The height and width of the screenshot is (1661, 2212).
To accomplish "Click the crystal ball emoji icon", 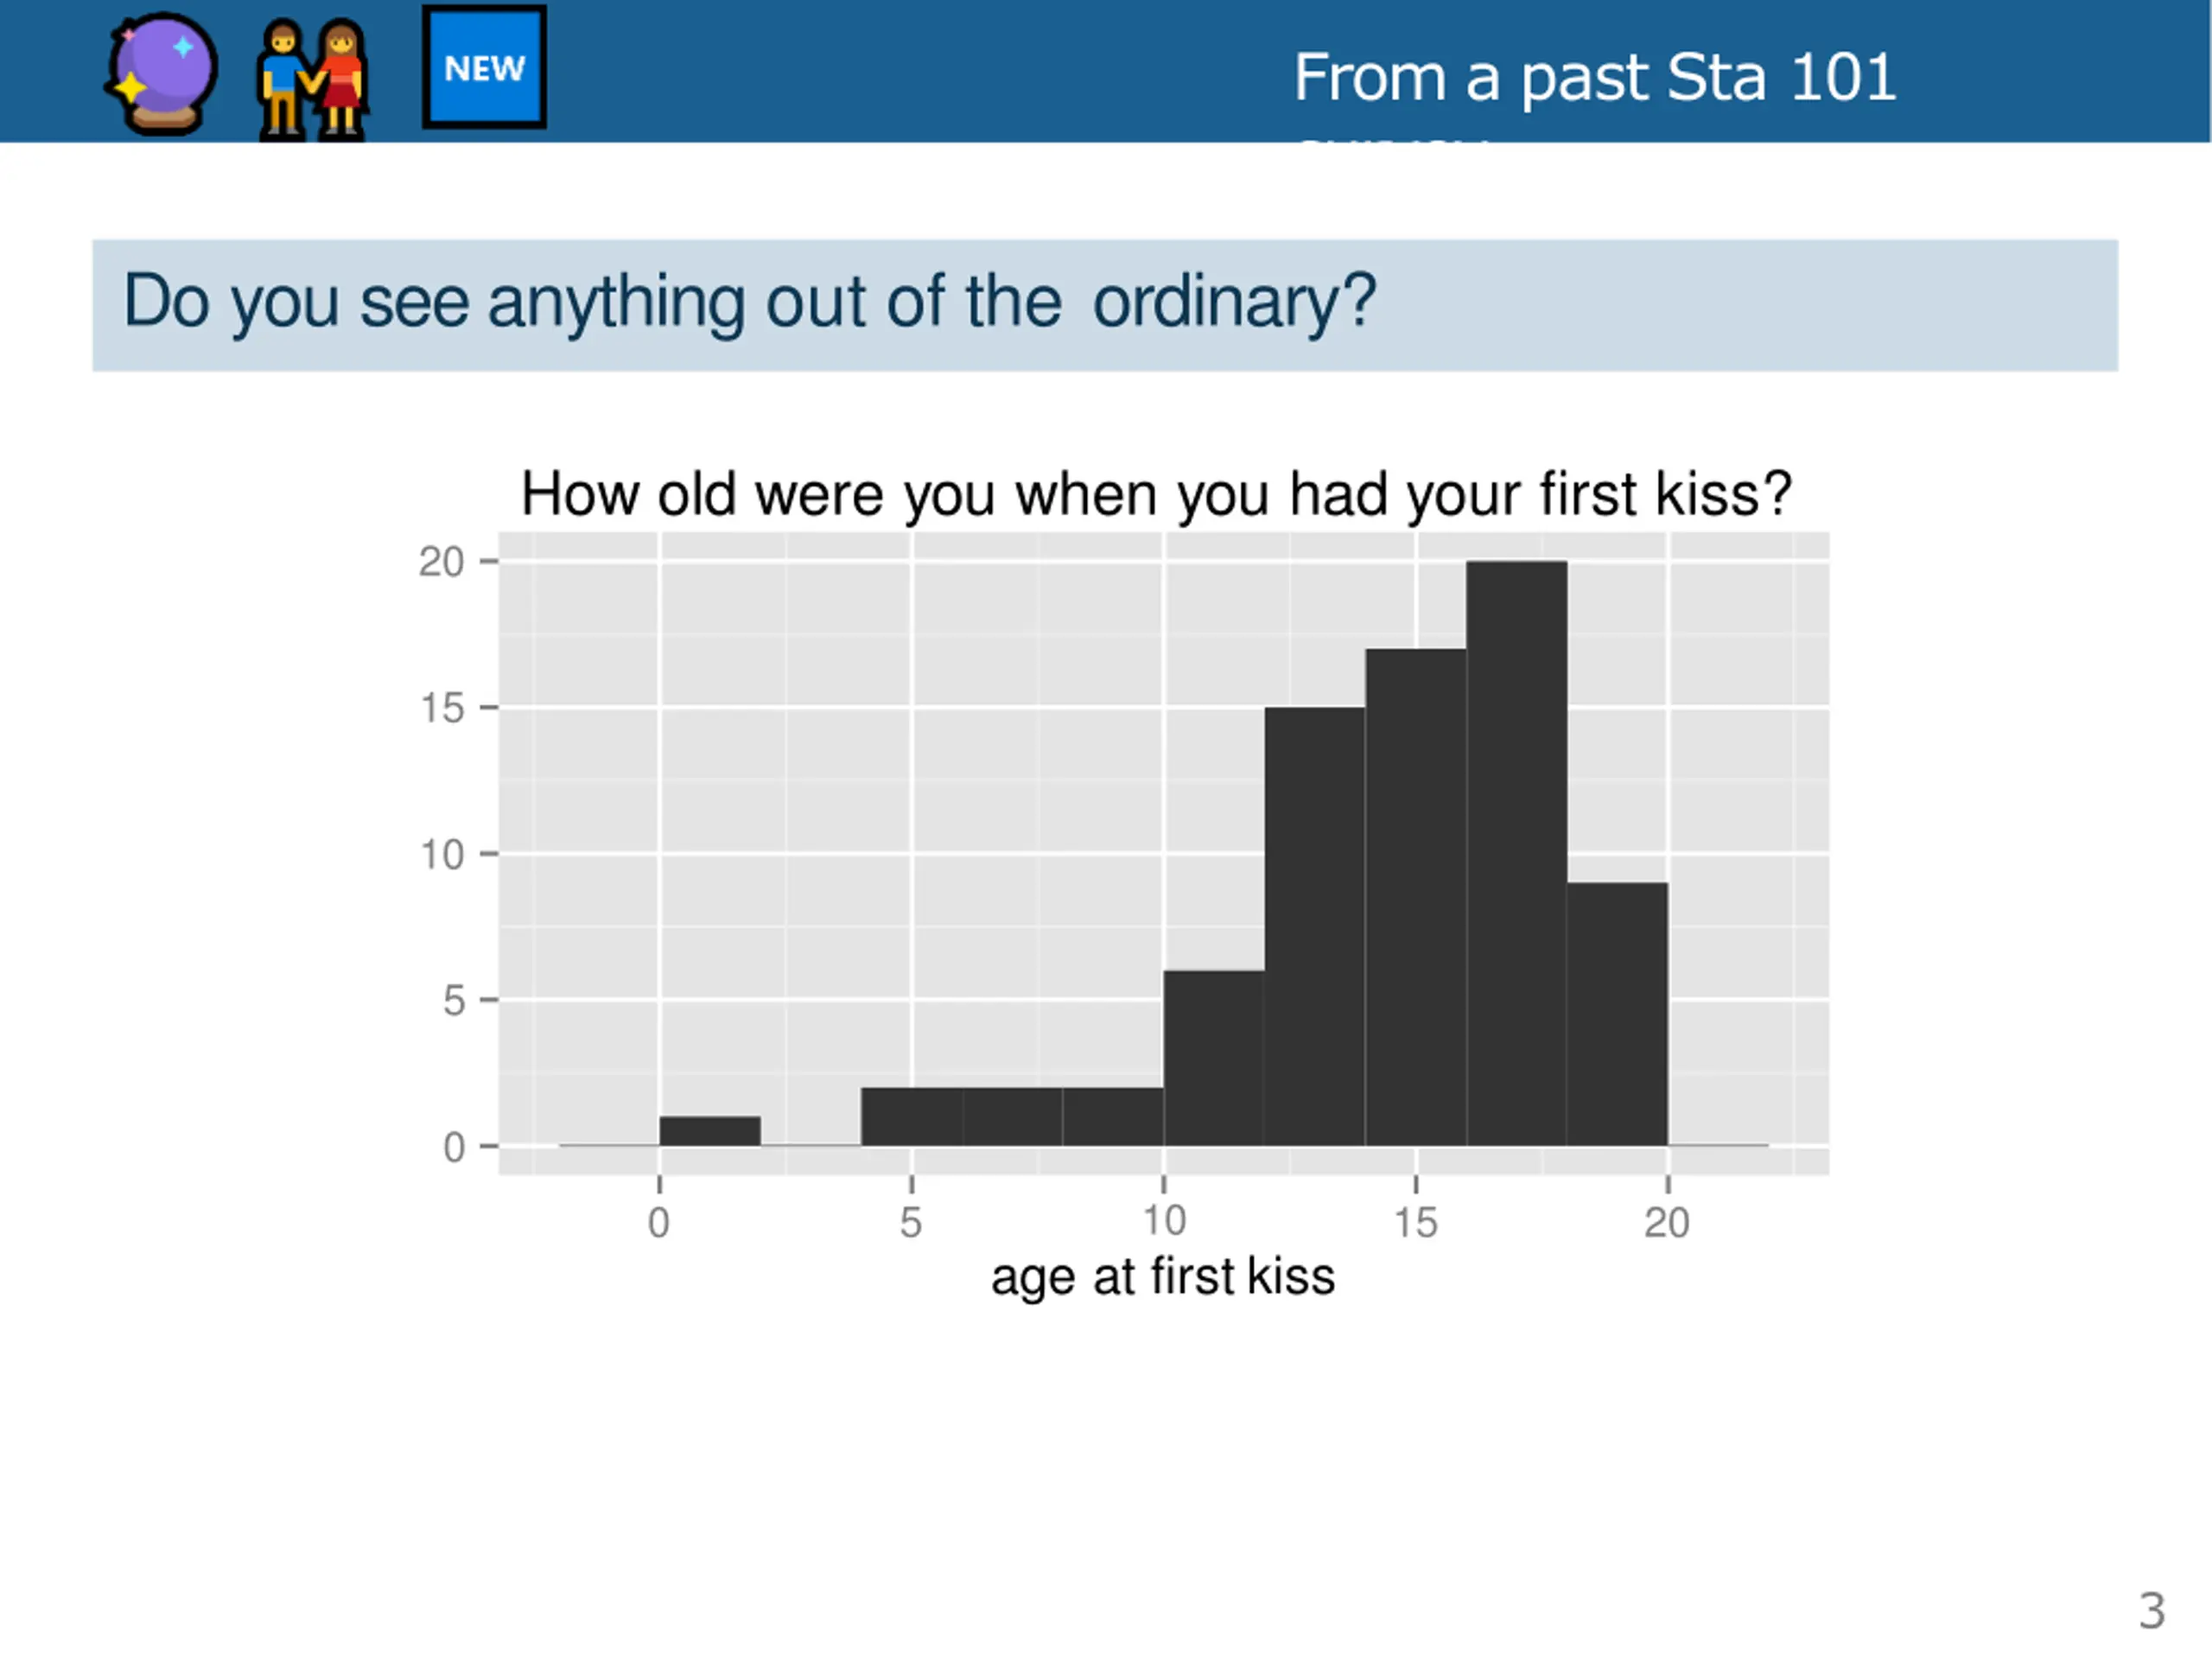I will tap(161, 73).
